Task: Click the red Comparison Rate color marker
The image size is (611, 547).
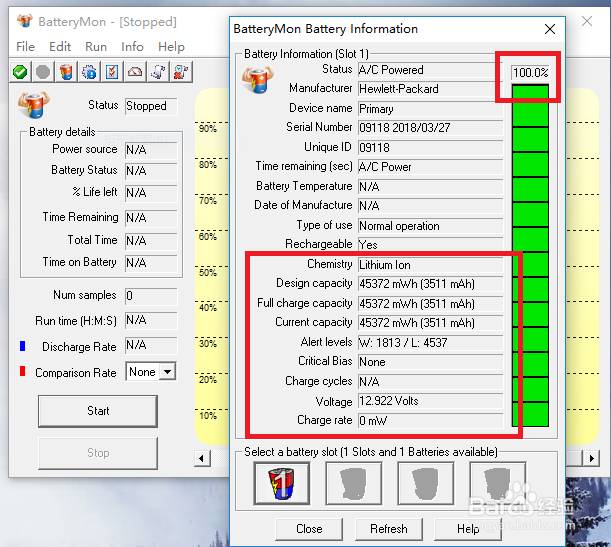Action: (23, 371)
